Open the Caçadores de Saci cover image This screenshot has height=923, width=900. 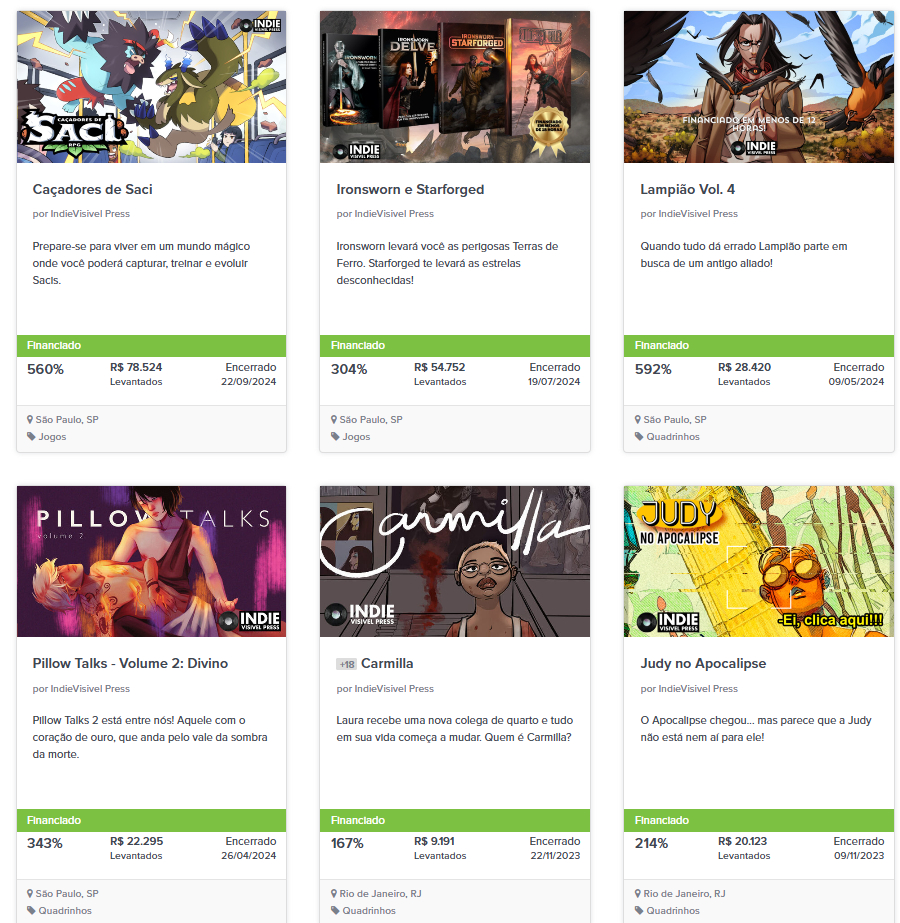click(151, 87)
